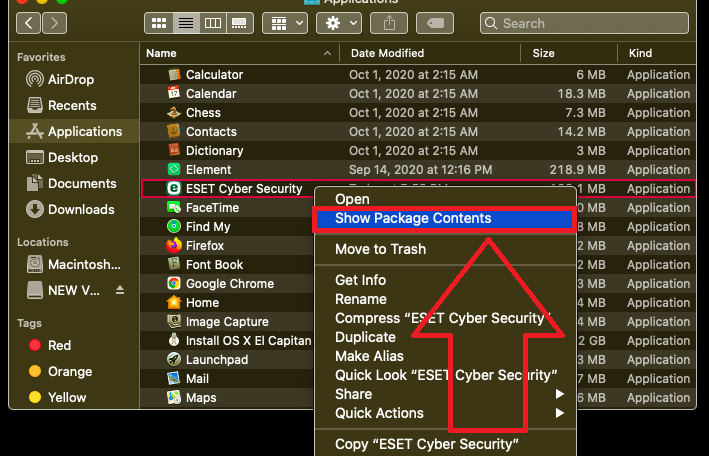Sort by the Size column
Image resolution: width=709 pixels, height=456 pixels.
(x=569, y=53)
